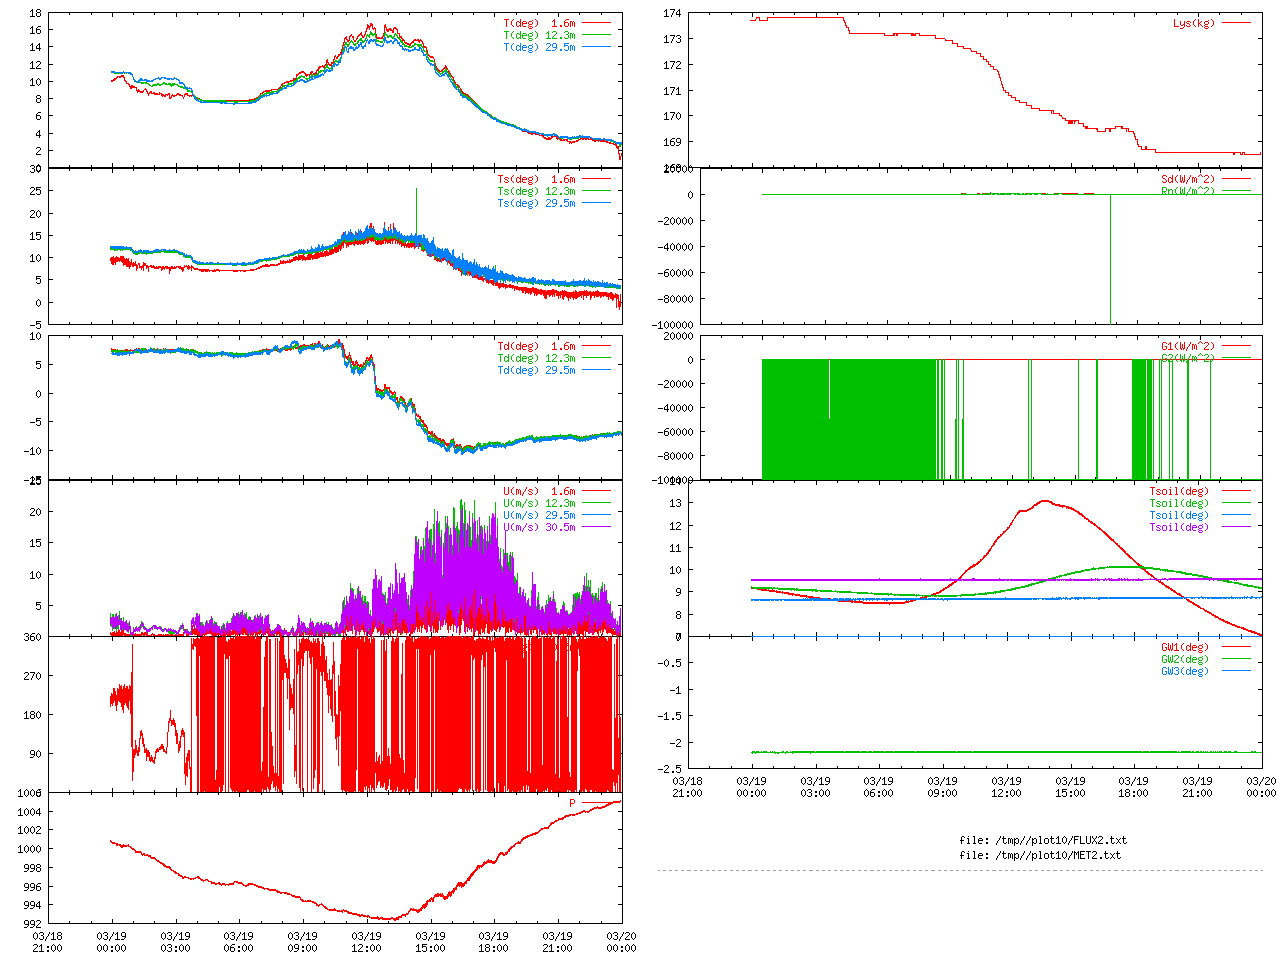Image resolution: width=1280 pixels, height=960 pixels.
Task: Click the purple U(m/s) 30.5m legend line
Action: tap(597, 527)
